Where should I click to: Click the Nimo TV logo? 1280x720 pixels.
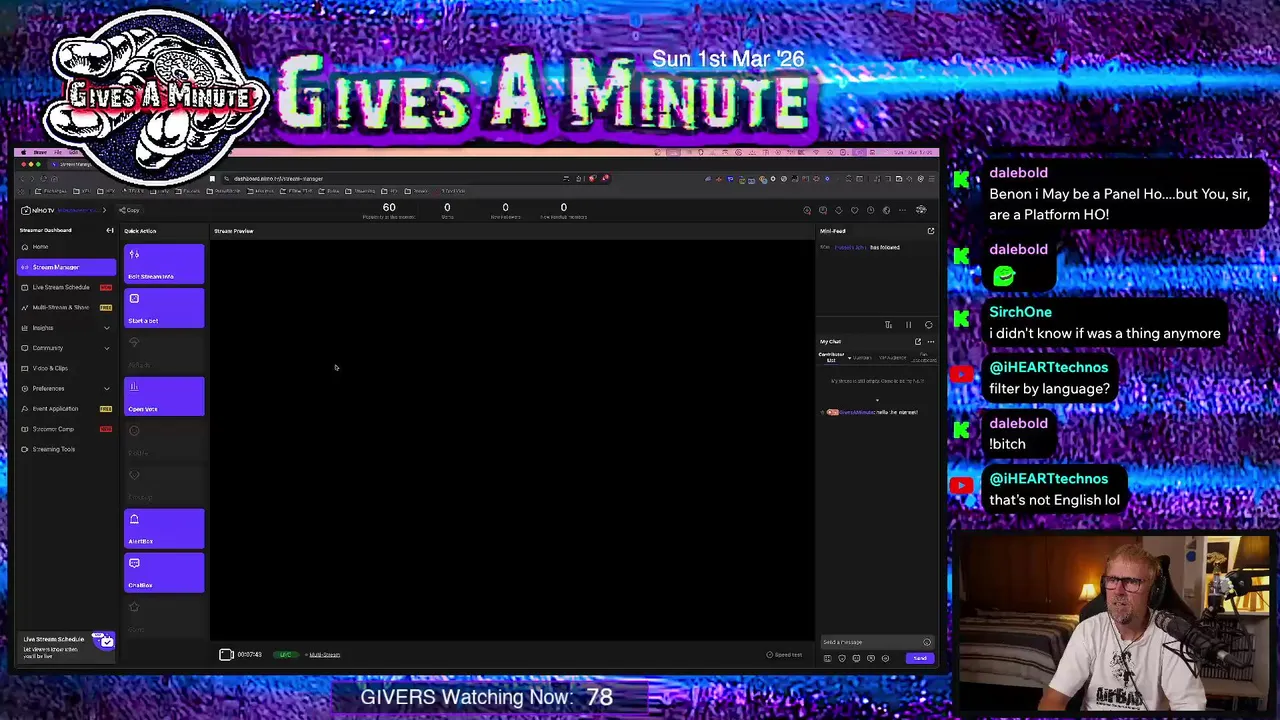pos(37,210)
